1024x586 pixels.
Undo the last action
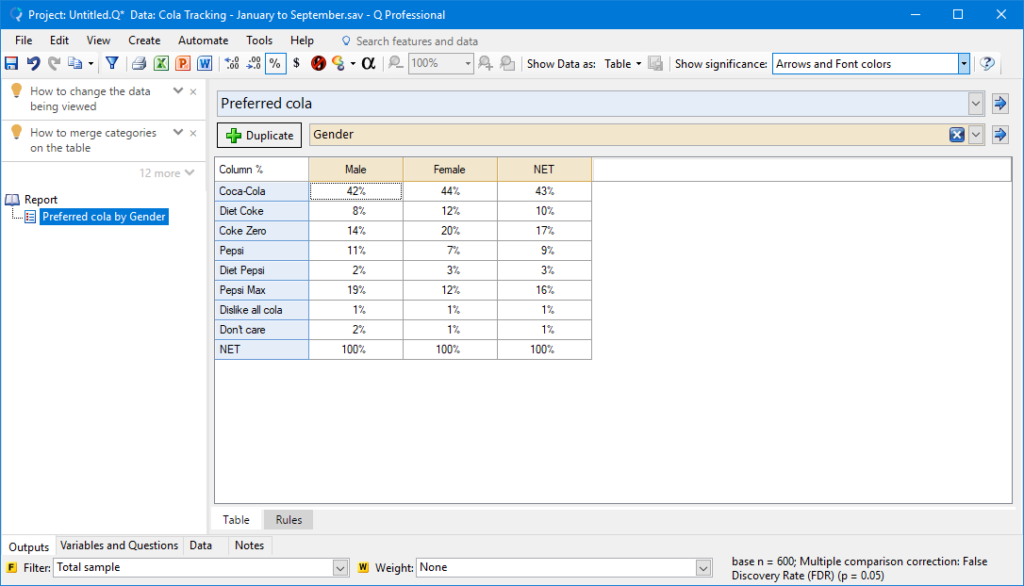[33, 63]
